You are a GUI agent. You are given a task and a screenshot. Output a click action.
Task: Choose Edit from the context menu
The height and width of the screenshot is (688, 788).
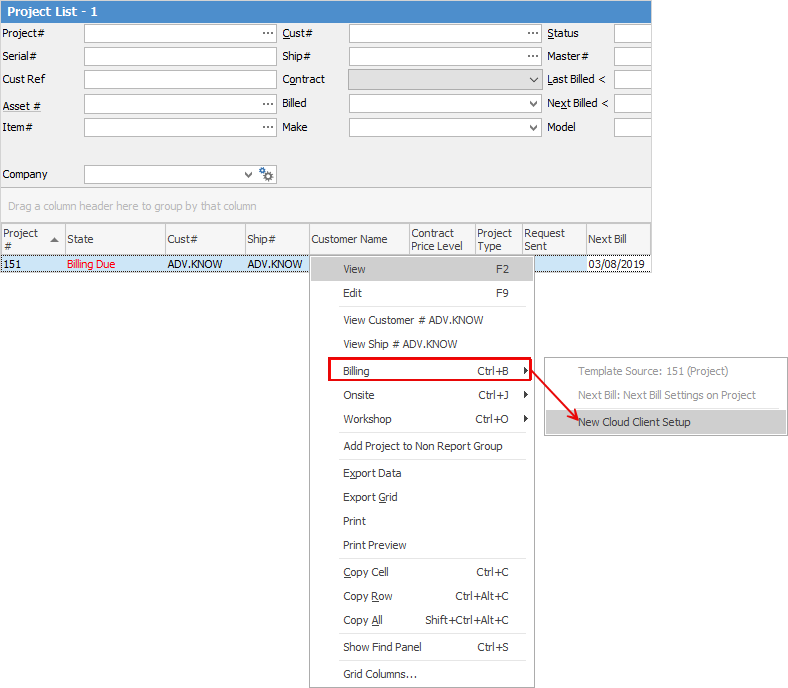pyautogui.click(x=422, y=293)
